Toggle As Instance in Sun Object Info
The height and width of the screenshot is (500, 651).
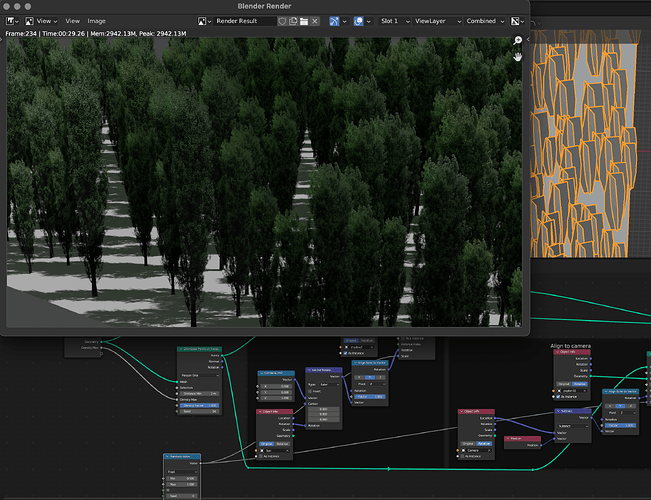(x=262, y=456)
